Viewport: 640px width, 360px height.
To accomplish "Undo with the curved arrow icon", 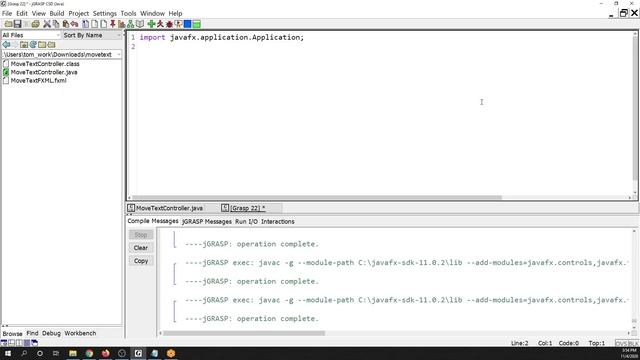I will pos(74,24).
